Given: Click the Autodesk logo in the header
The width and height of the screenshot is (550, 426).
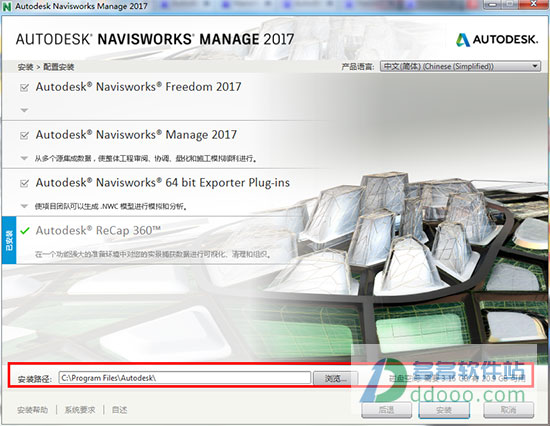Looking at the screenshot, I should (497, 40).
